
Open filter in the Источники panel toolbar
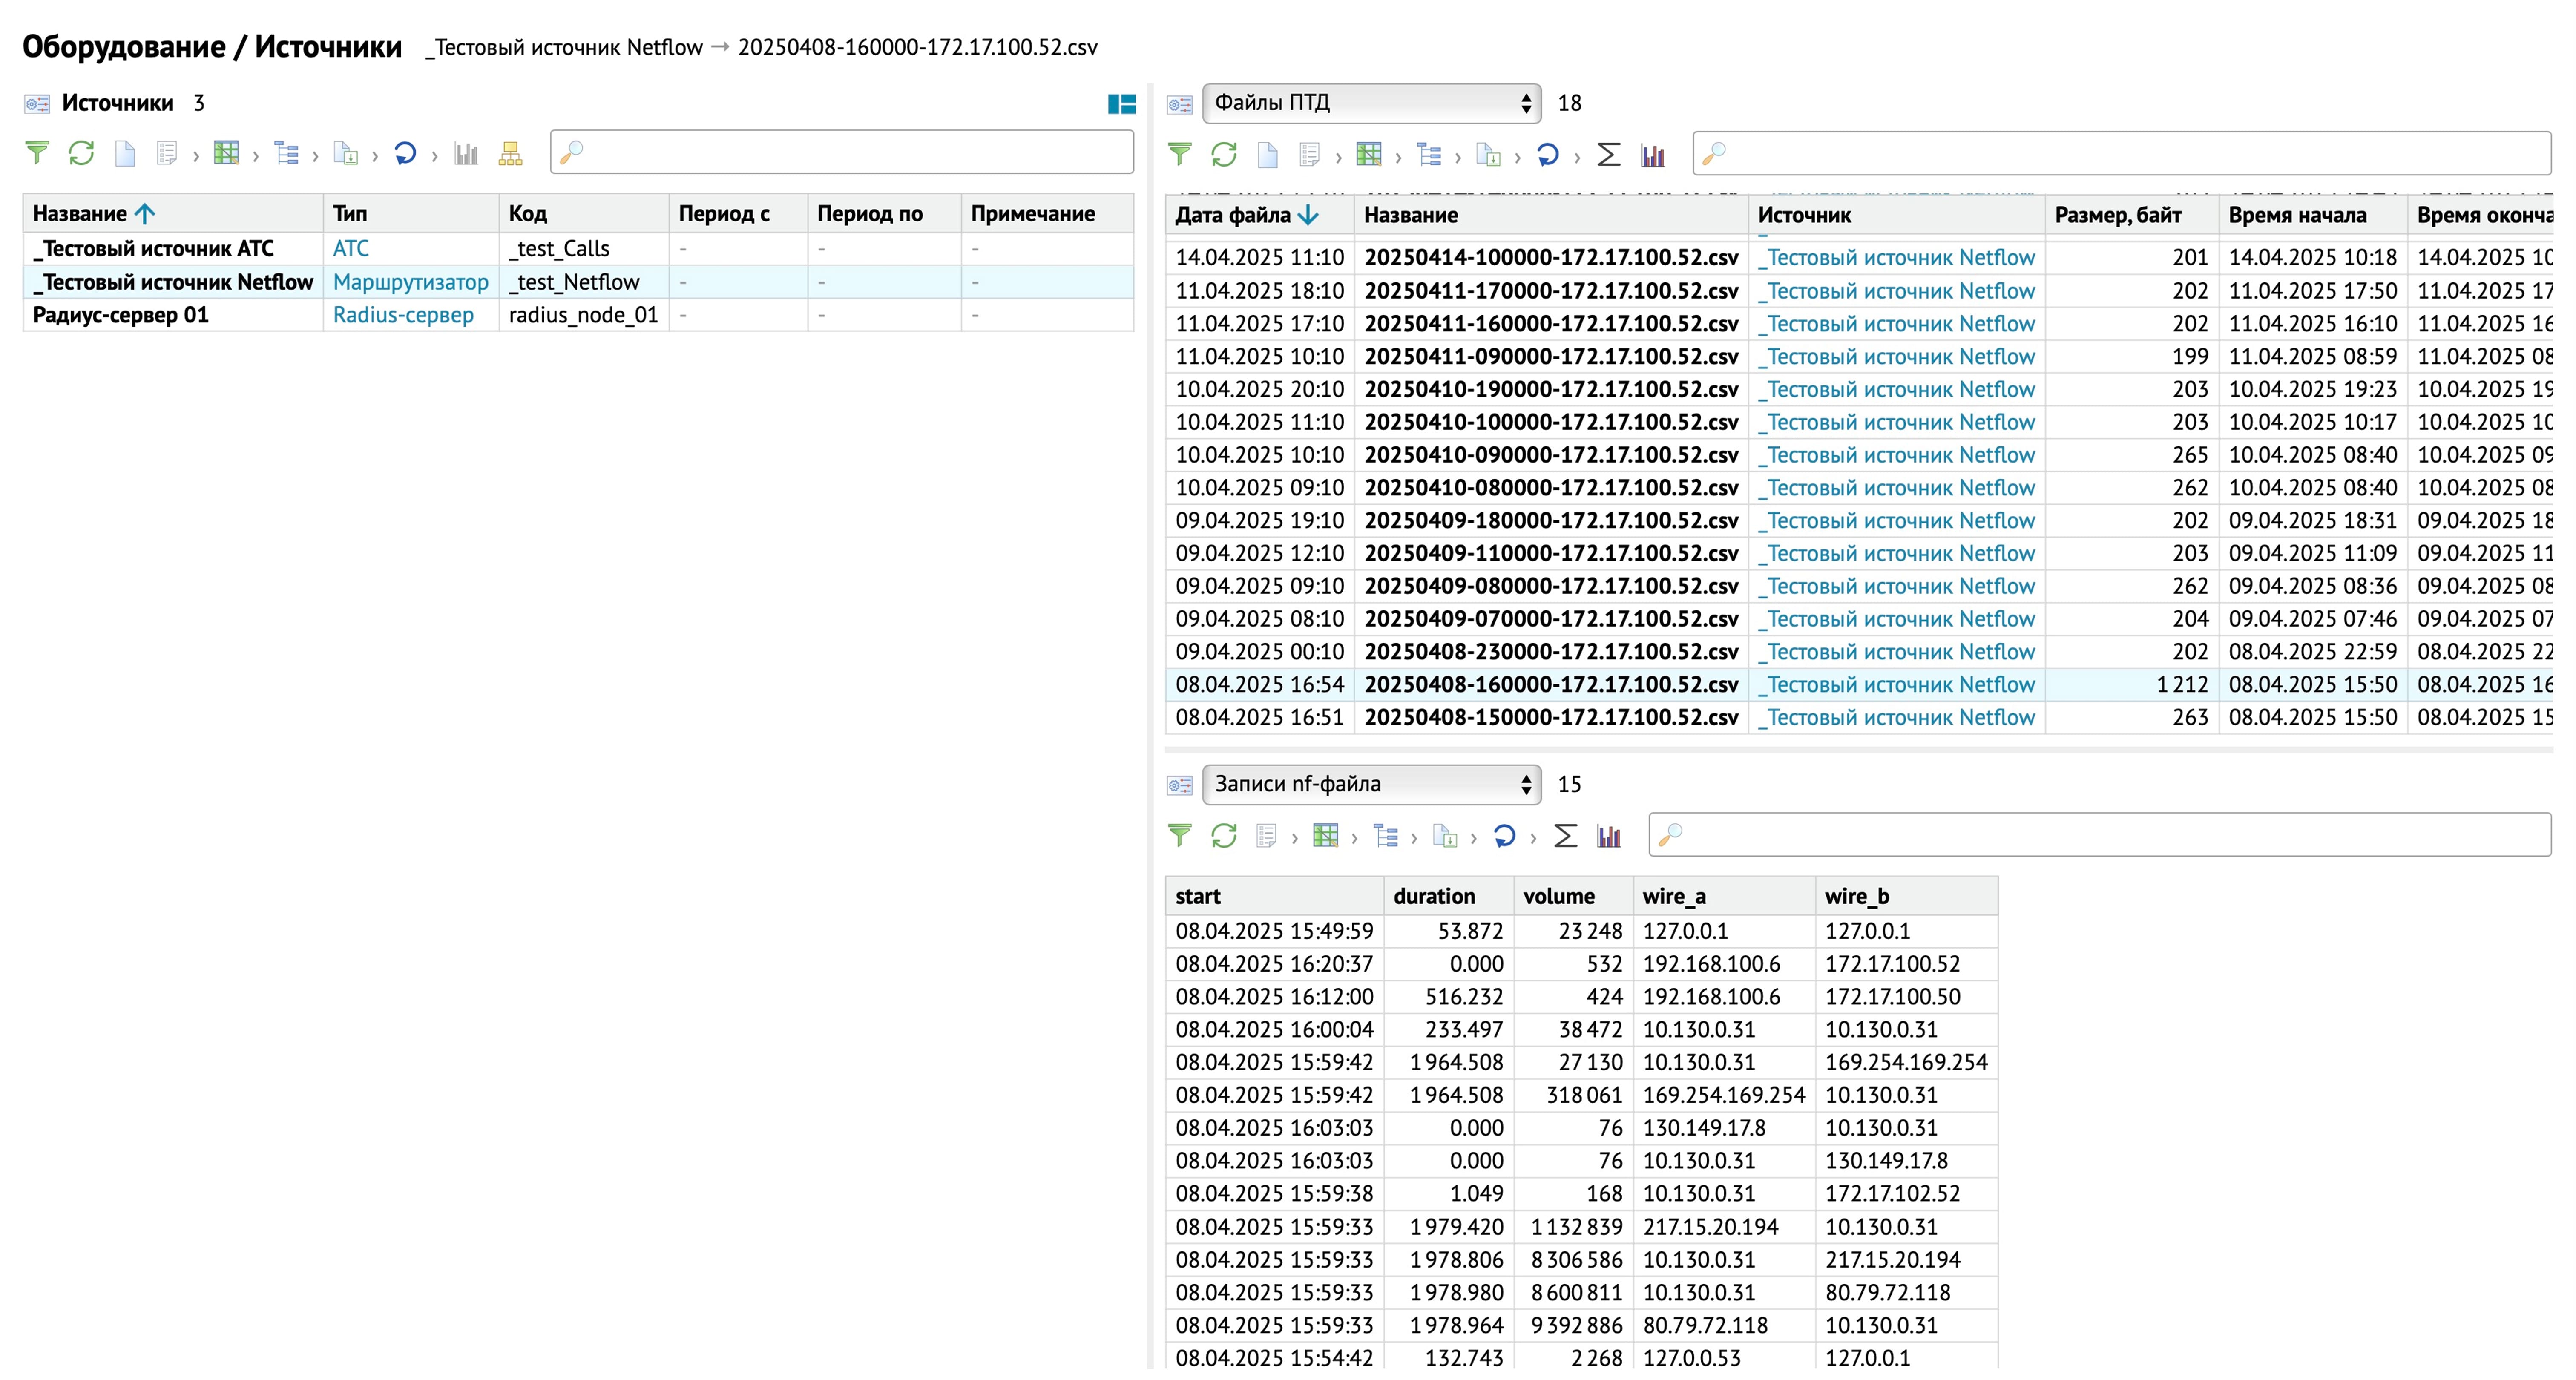click(37, 153)
